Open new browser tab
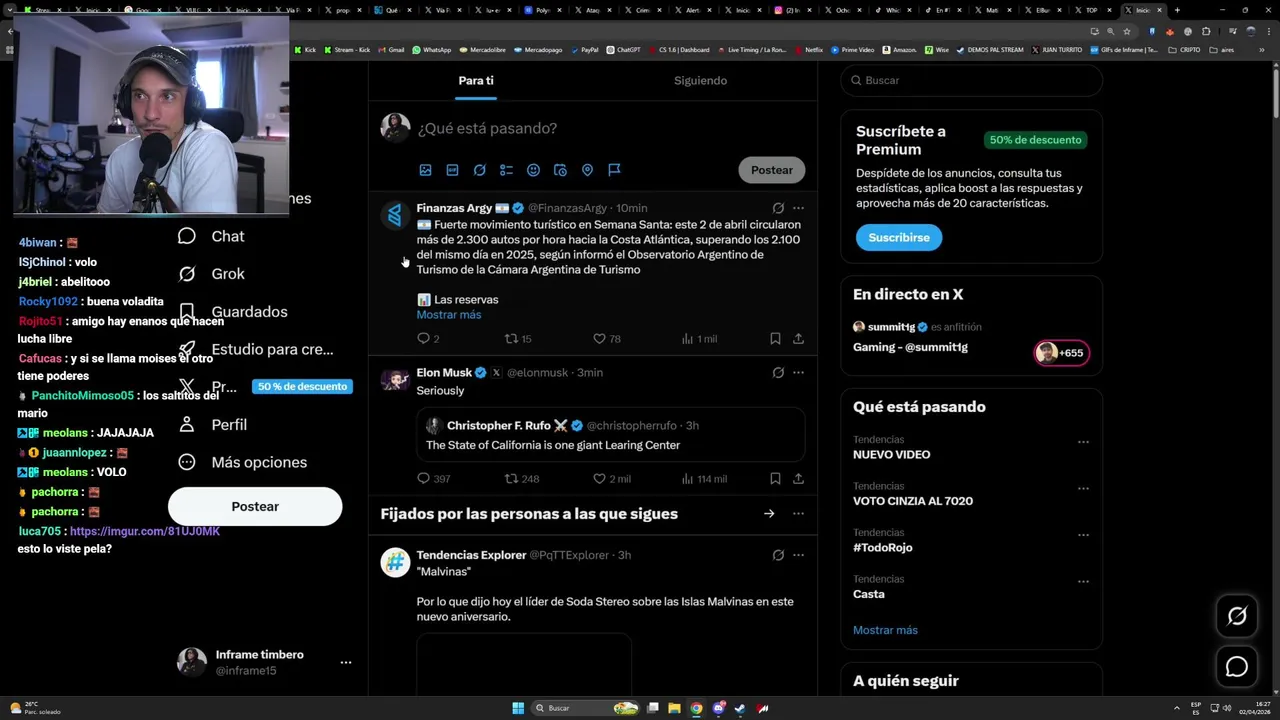This screenshot has height=720, width=1280. (1177, 10)
